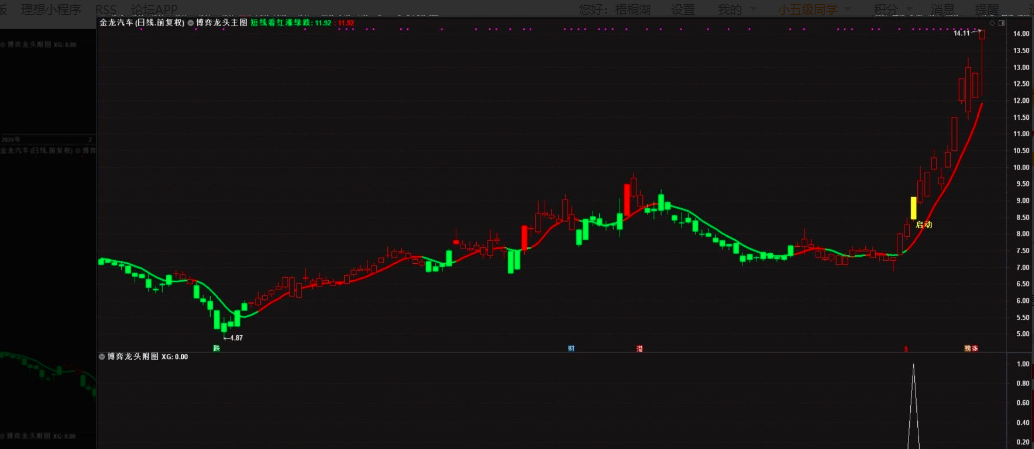1034x449 pixels.
Task: Click the green 跌 marker below the chart
Action: (215, 348)
